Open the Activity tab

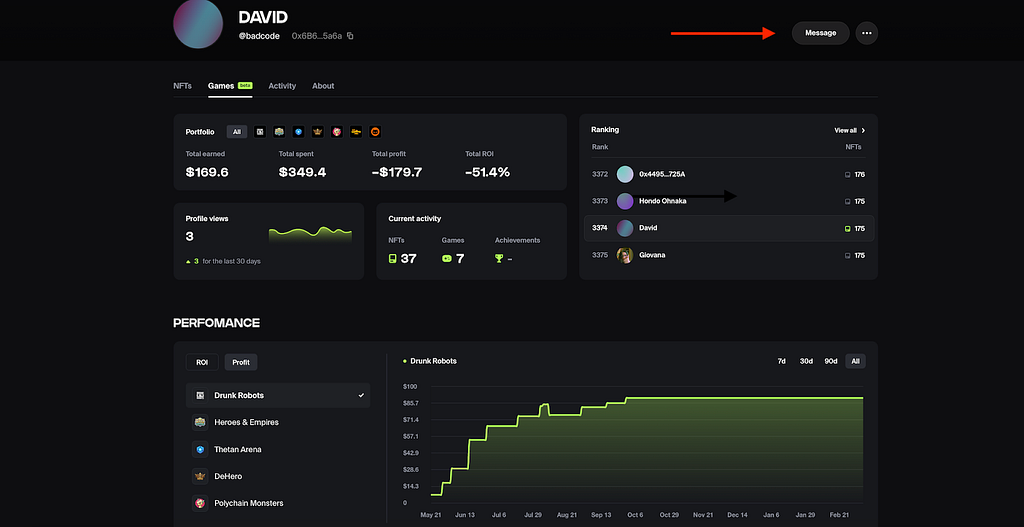click(282, 86)
